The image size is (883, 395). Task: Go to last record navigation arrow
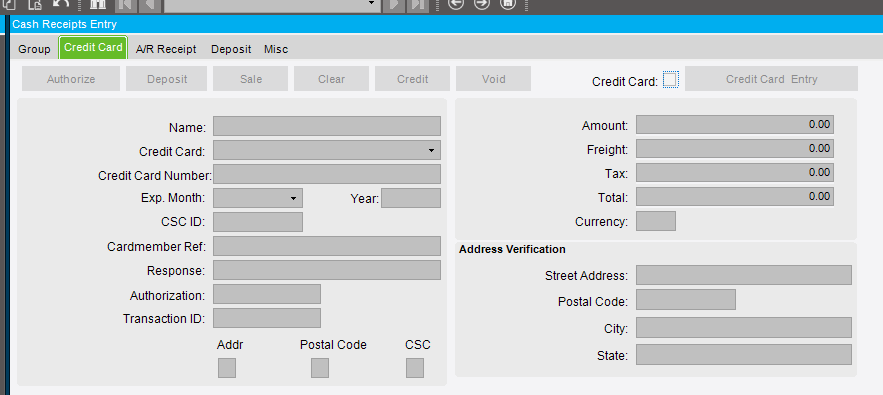(x=418, y=5)
